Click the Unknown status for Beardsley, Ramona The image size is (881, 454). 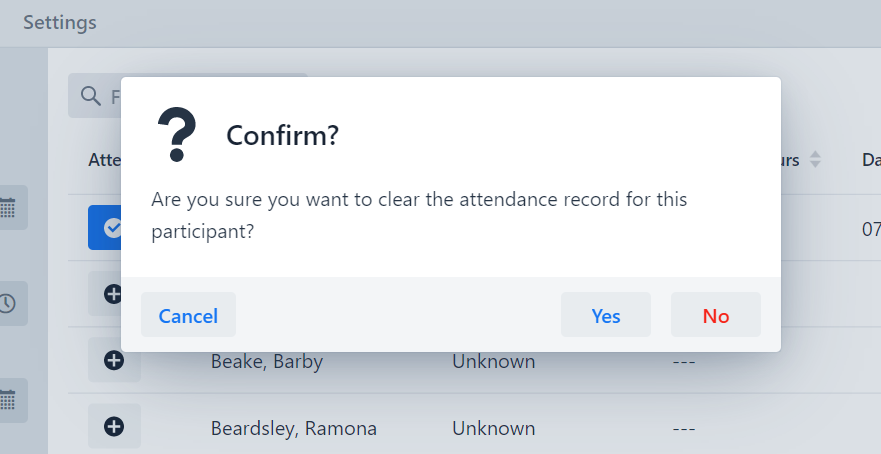493,428
